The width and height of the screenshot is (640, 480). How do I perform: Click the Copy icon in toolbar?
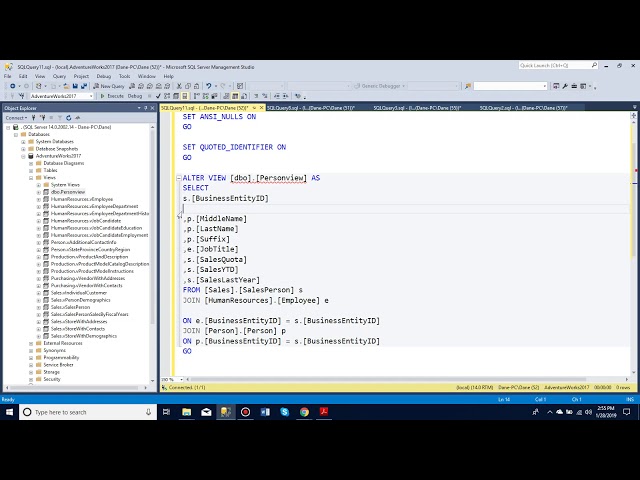coord(188,86)
